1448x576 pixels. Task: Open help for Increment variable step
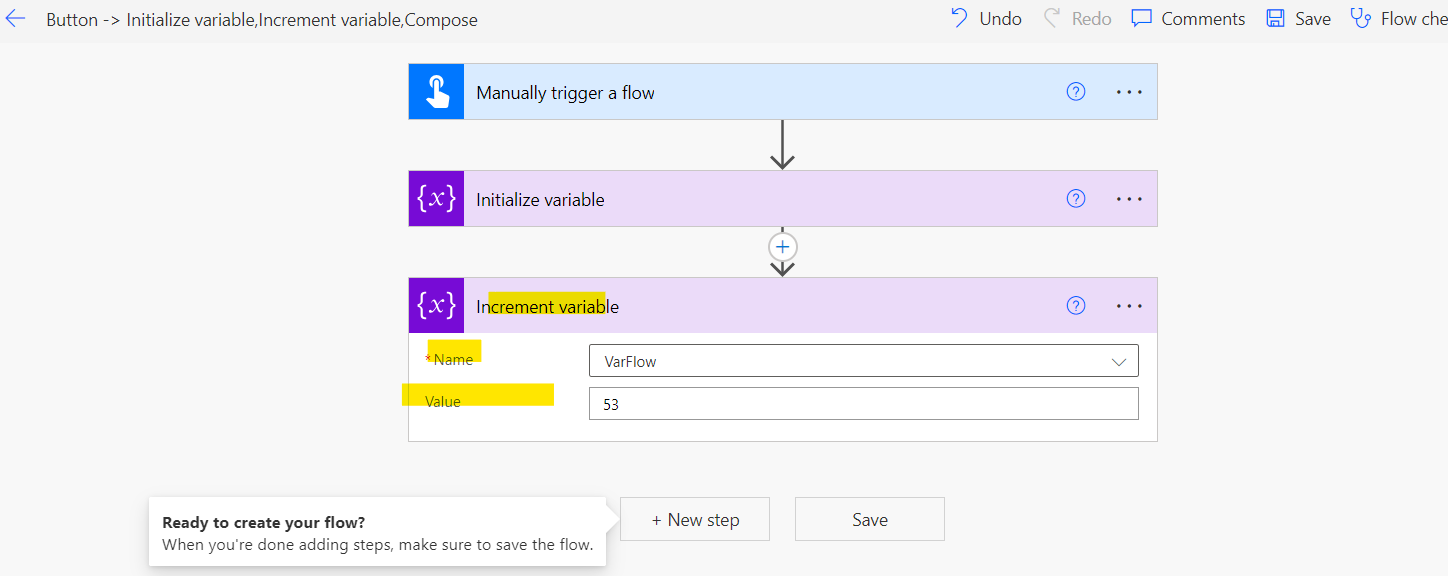click(1076, 306)
